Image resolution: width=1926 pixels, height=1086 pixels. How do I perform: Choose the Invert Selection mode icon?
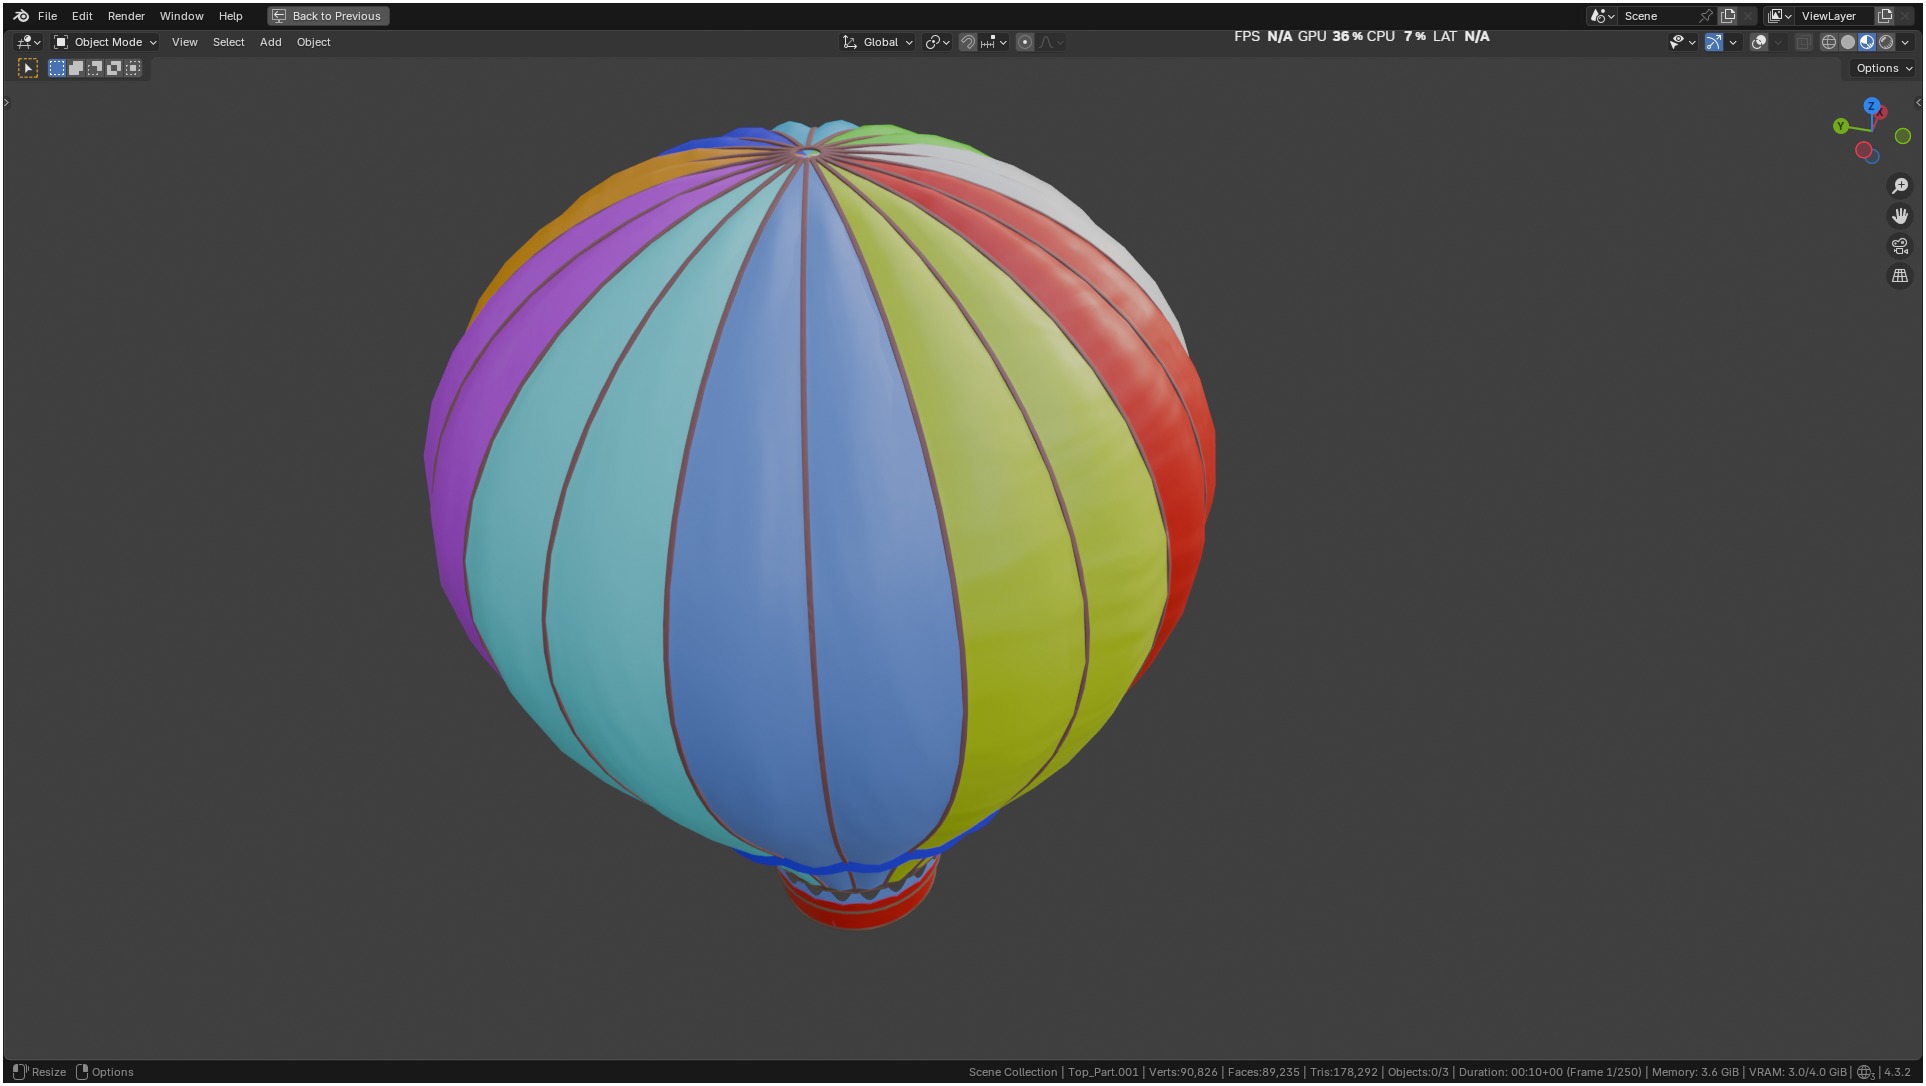pos(114,68)
